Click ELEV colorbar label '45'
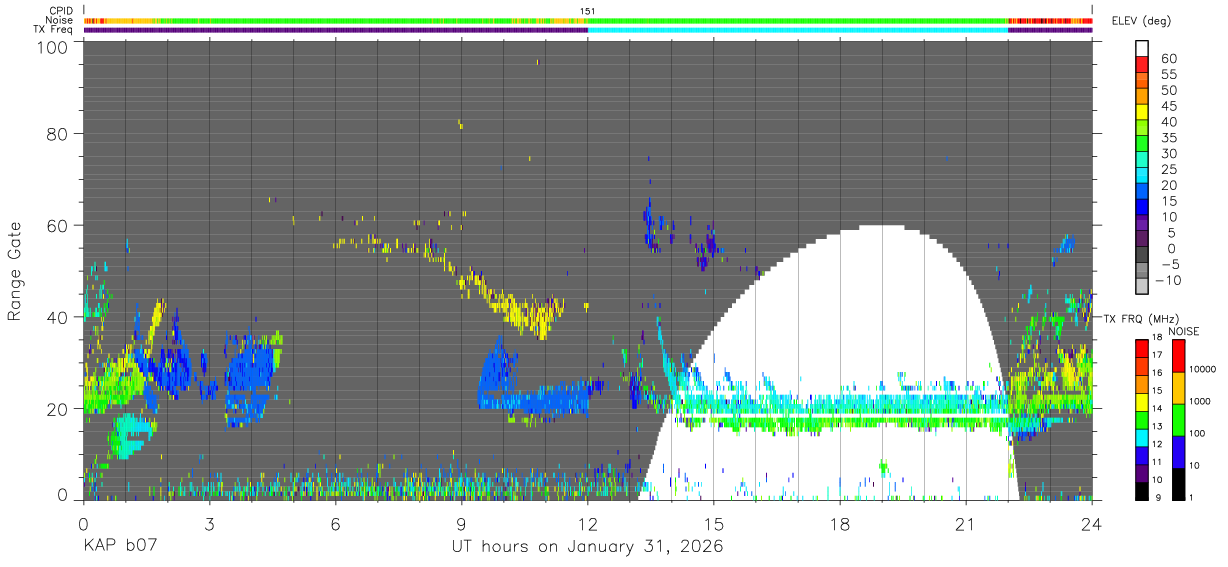 1168,106
